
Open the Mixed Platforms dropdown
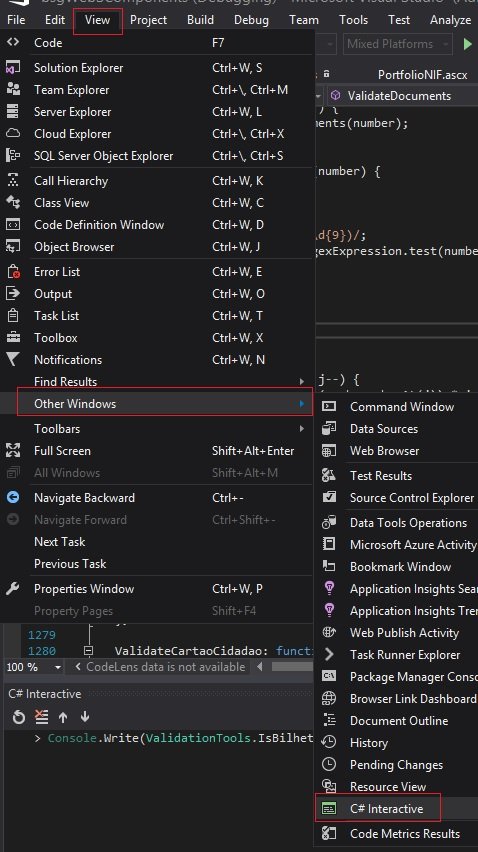click(x=398, y=44)
